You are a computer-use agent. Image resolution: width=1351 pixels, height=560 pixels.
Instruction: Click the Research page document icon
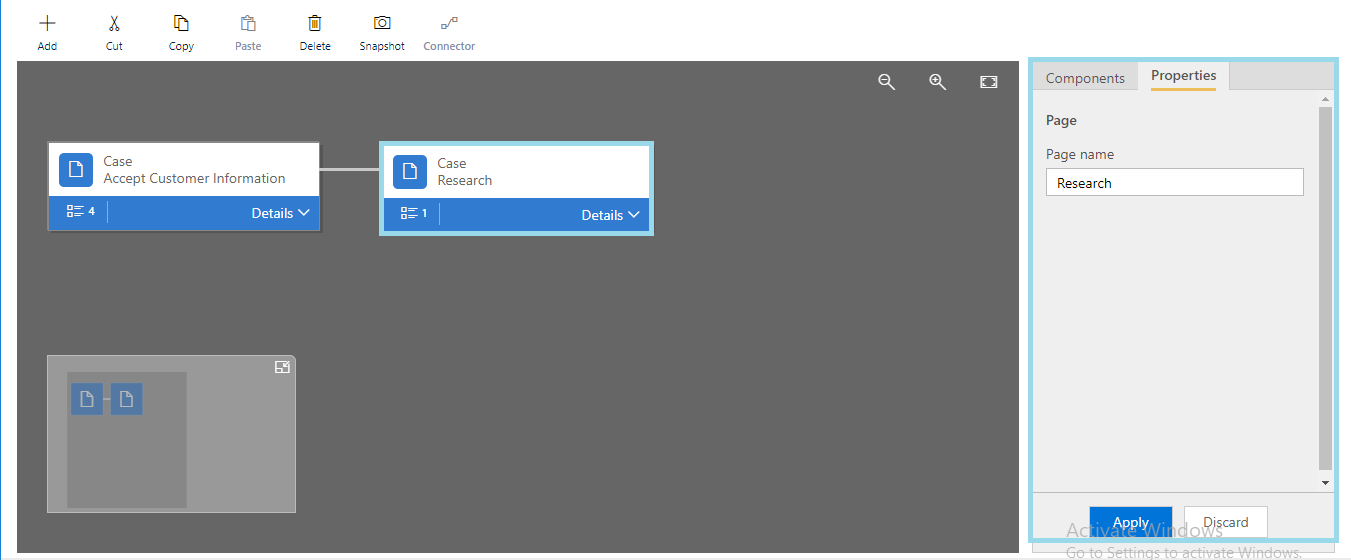[x=409, y=172]
